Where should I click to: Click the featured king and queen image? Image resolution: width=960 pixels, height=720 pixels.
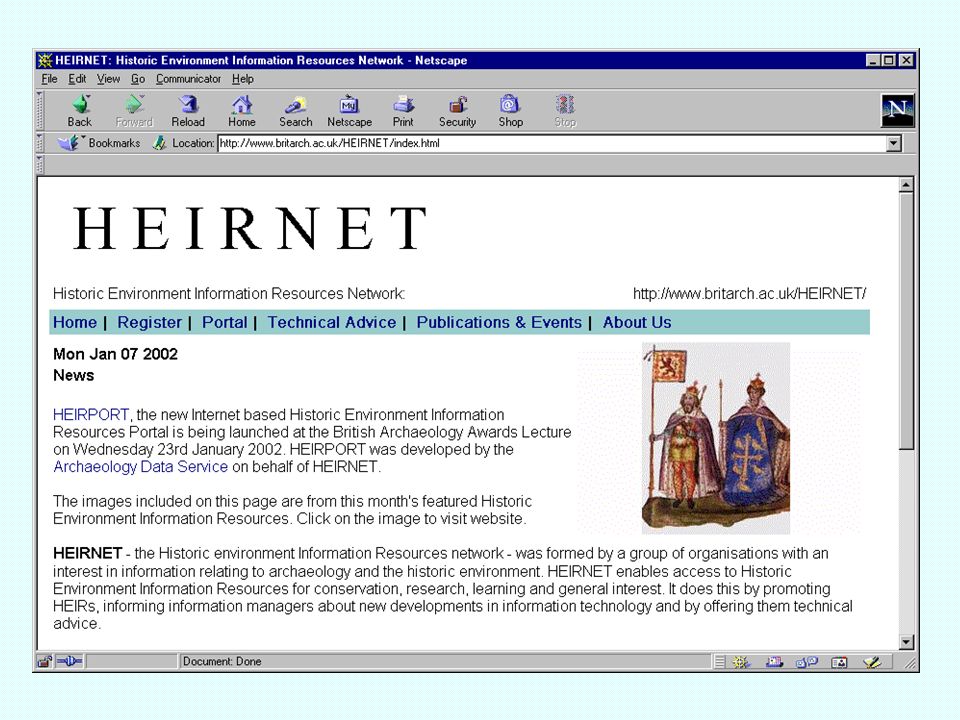click(716, 438)
